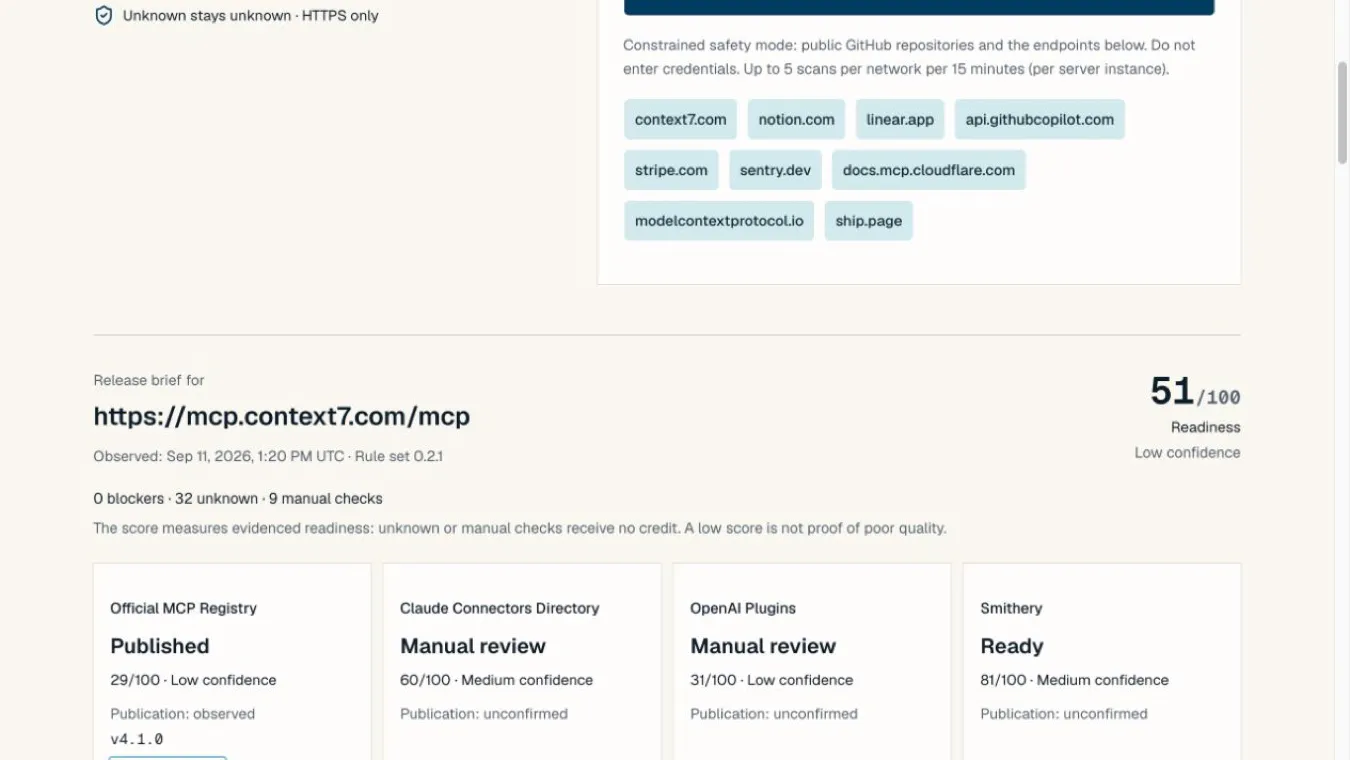
Task: Click Publication: unconfirmed in the OpenAI Plugins card
Action: click(x=774, y=714)
